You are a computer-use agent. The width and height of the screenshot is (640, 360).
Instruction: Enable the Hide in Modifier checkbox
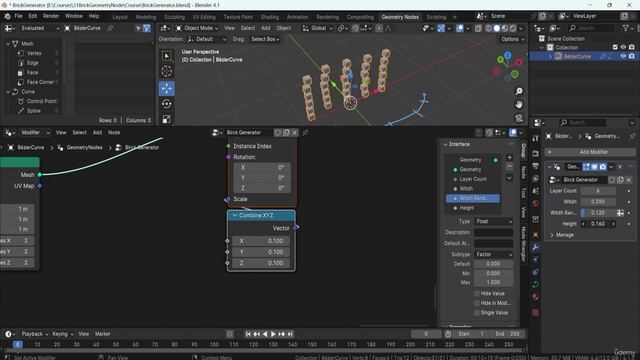coord(476,303)
